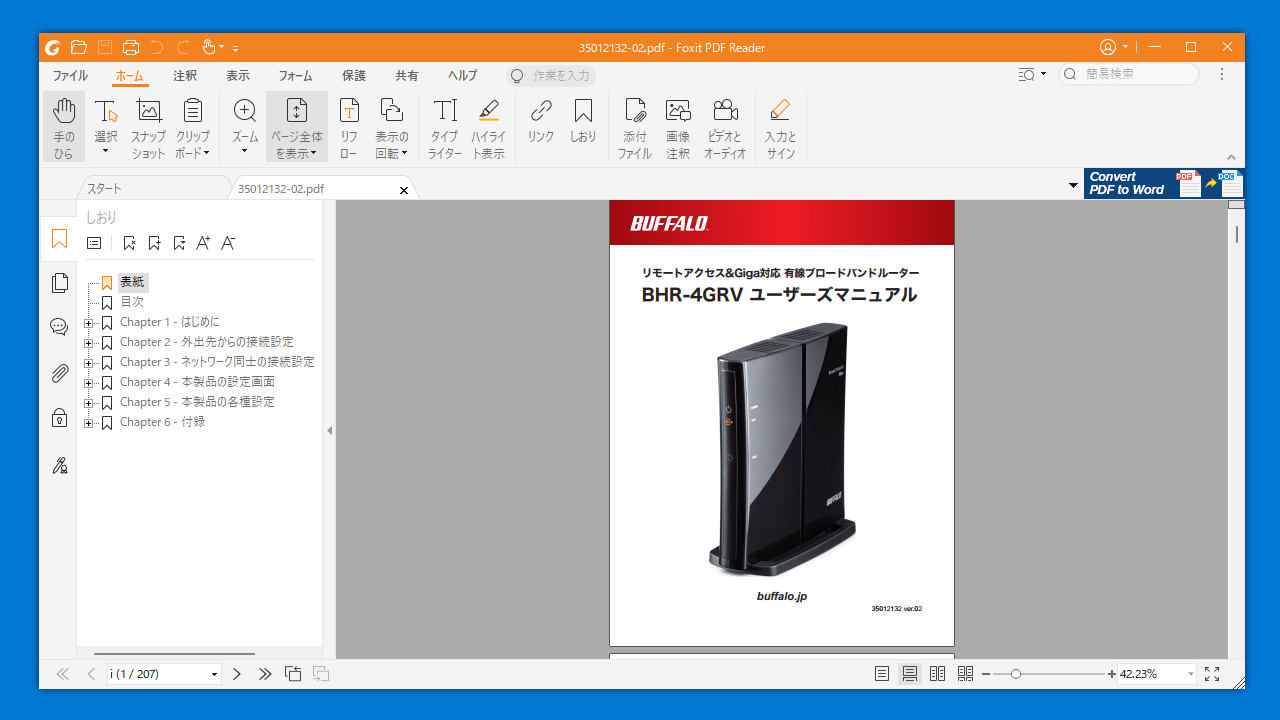Insert an image annotation
This screenshot has width=1280, height=720.
(678, 128)
